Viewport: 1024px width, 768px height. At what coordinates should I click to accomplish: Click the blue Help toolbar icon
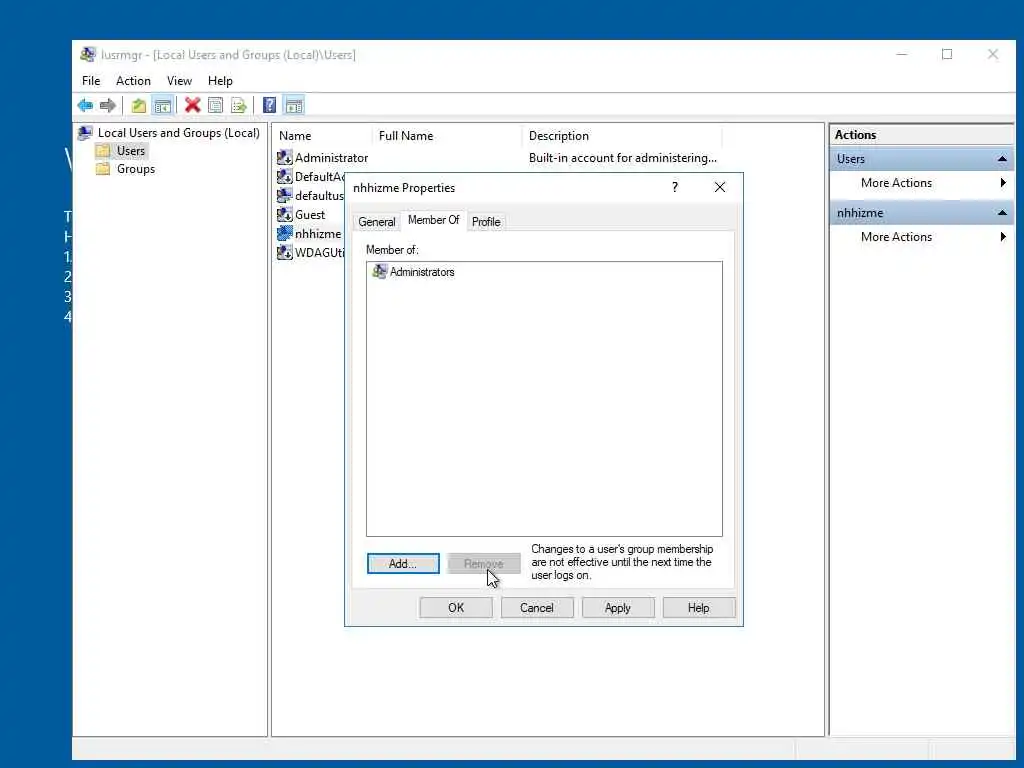(269, 105)
